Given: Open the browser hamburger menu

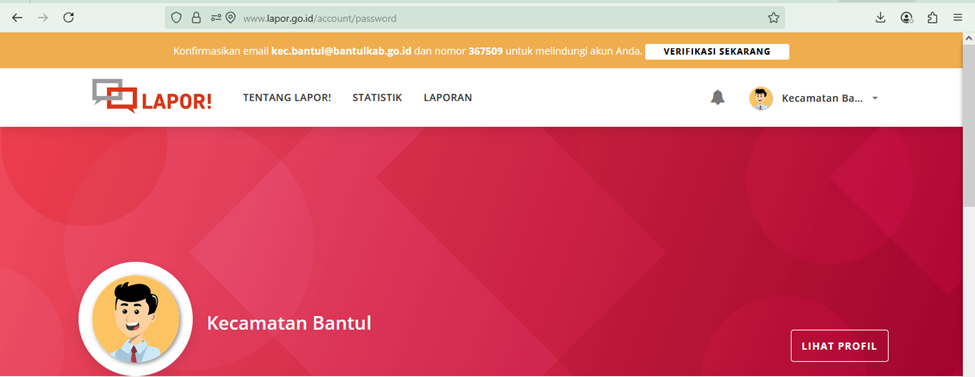Looking at the screenshot, I should tap(958, 18).
